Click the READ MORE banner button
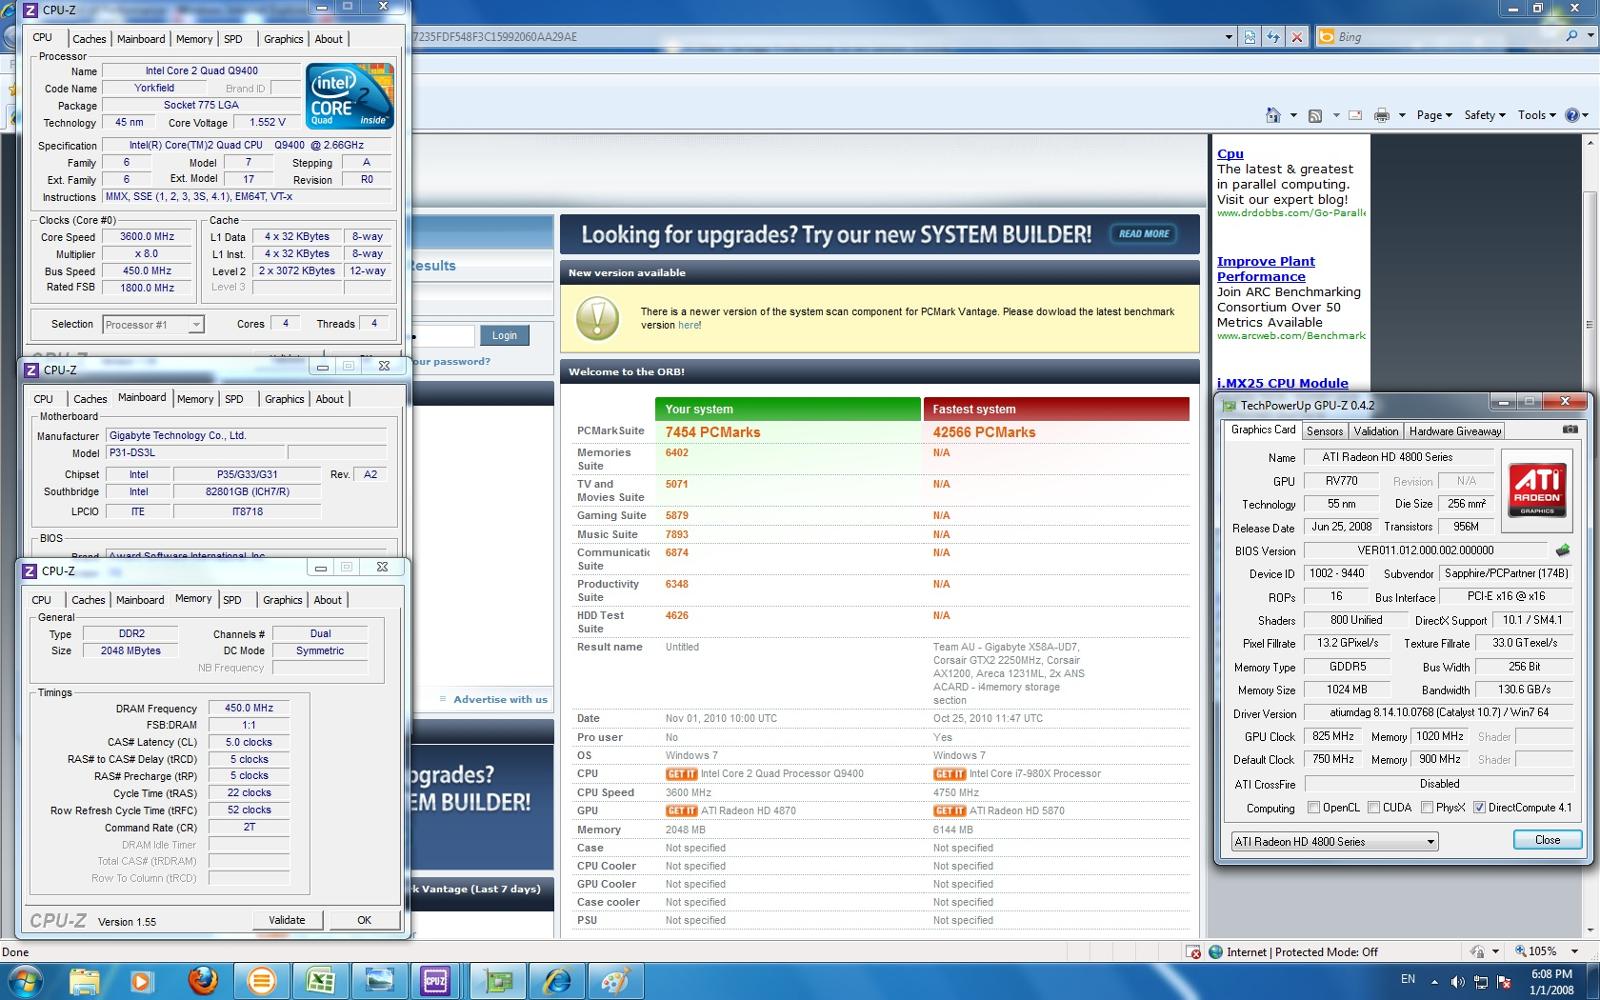The width and height of the screenshot is (1600, 1000). point(1144,234)
